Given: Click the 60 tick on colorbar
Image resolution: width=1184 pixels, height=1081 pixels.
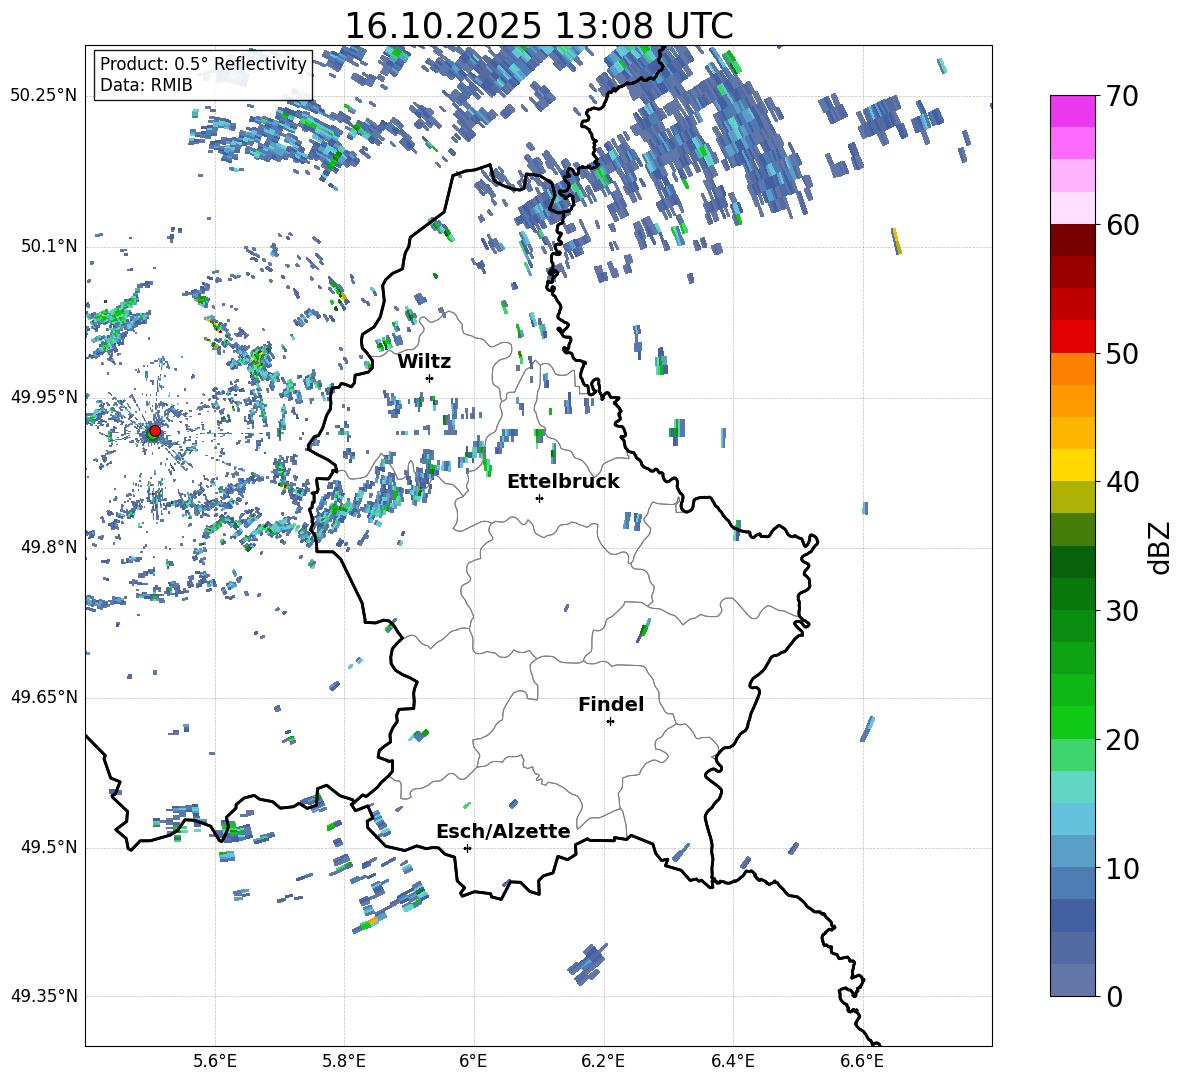Looking at the screenshot, I should [1121, 225].
